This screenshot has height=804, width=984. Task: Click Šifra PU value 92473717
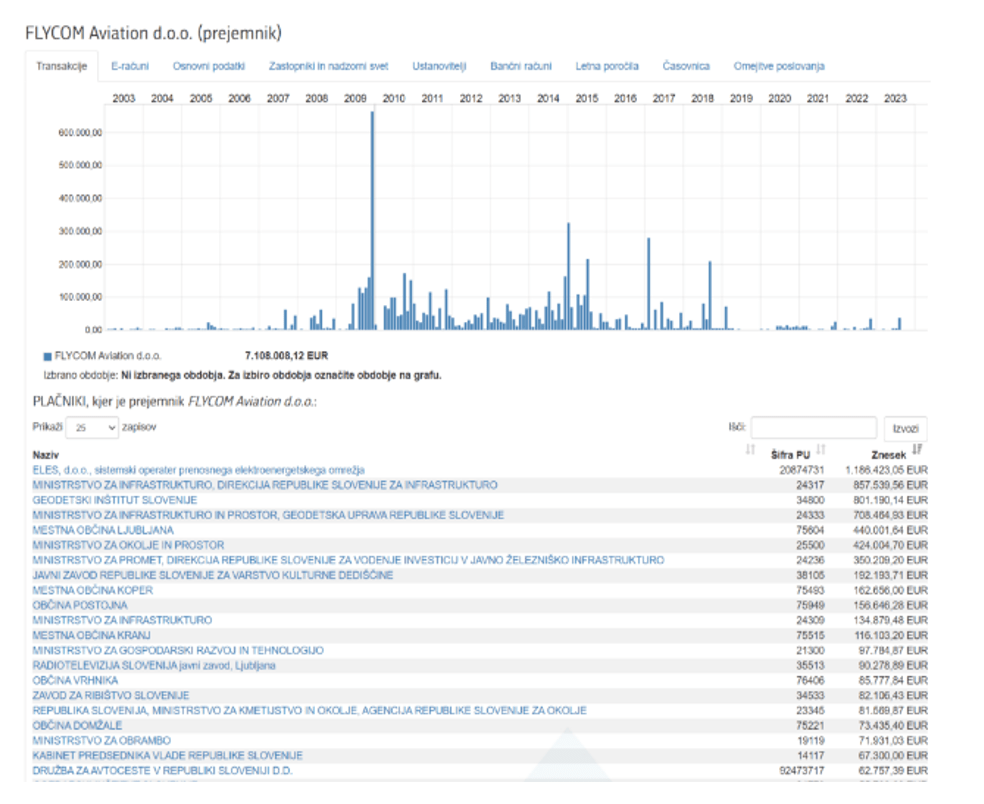[801, 771]
